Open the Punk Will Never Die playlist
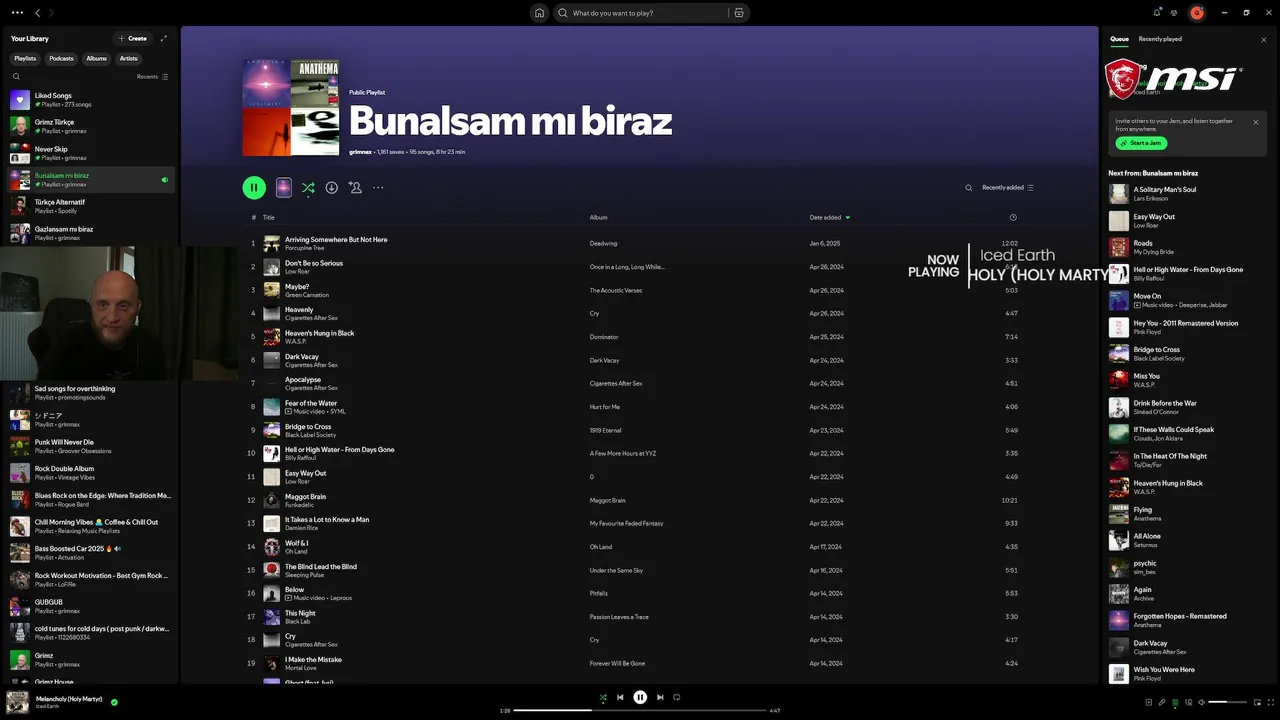 pyautogui.click(x=90, y=446)
